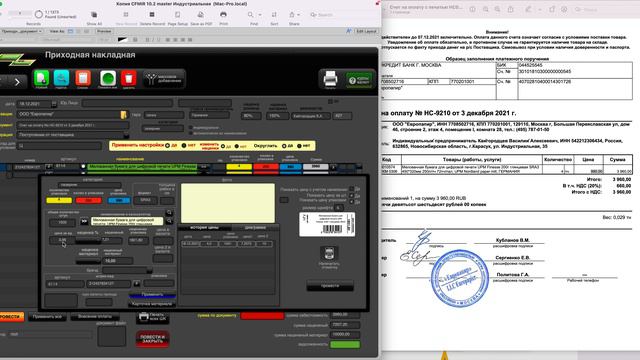Open the Find toolbar dropdown arrow
The image size is (640, 360).
pos(260,15)
